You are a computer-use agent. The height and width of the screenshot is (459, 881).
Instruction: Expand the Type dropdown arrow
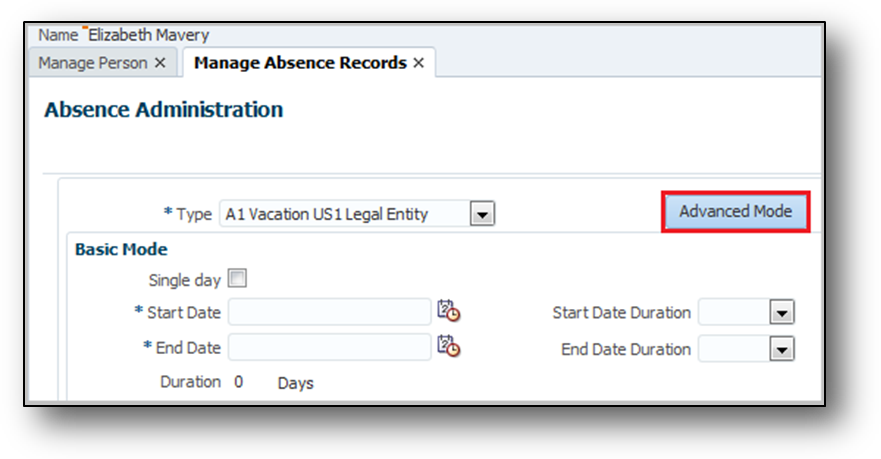483,214
